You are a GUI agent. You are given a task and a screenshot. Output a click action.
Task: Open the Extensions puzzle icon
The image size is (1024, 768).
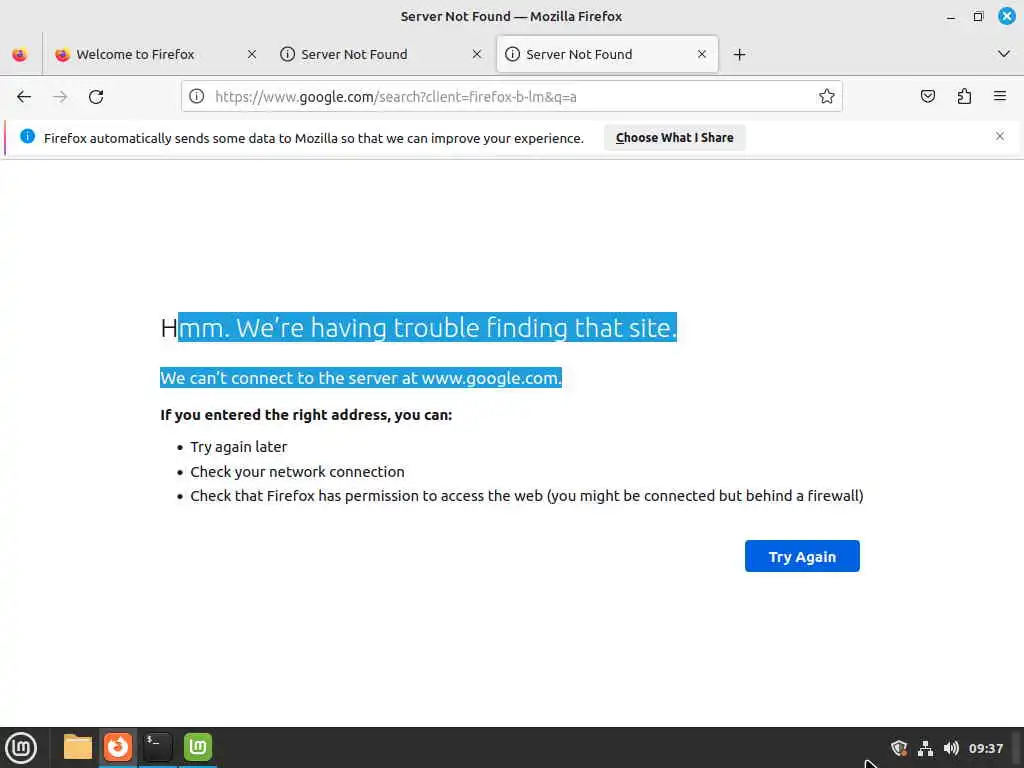pos(964,97)
